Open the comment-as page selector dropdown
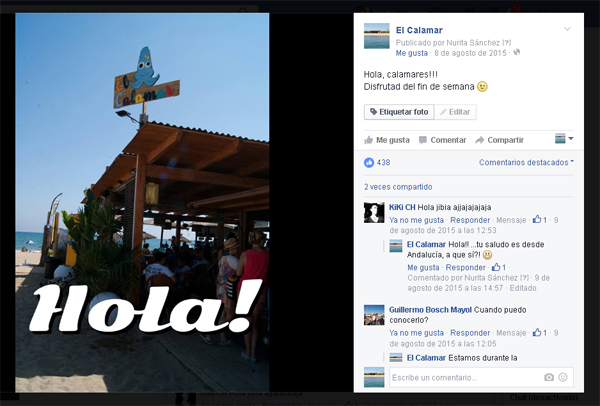 tap(564, 139)
